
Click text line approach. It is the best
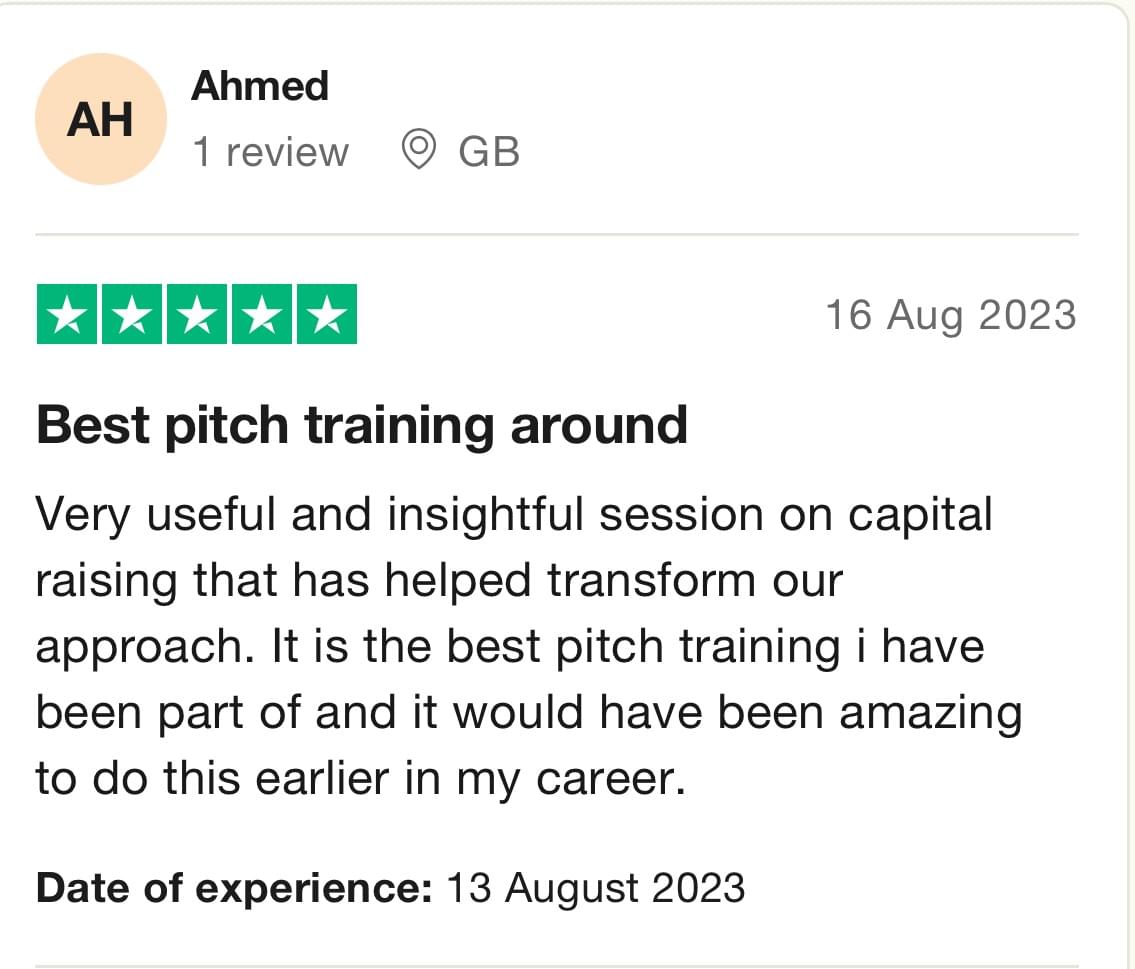tap(510, 648)
